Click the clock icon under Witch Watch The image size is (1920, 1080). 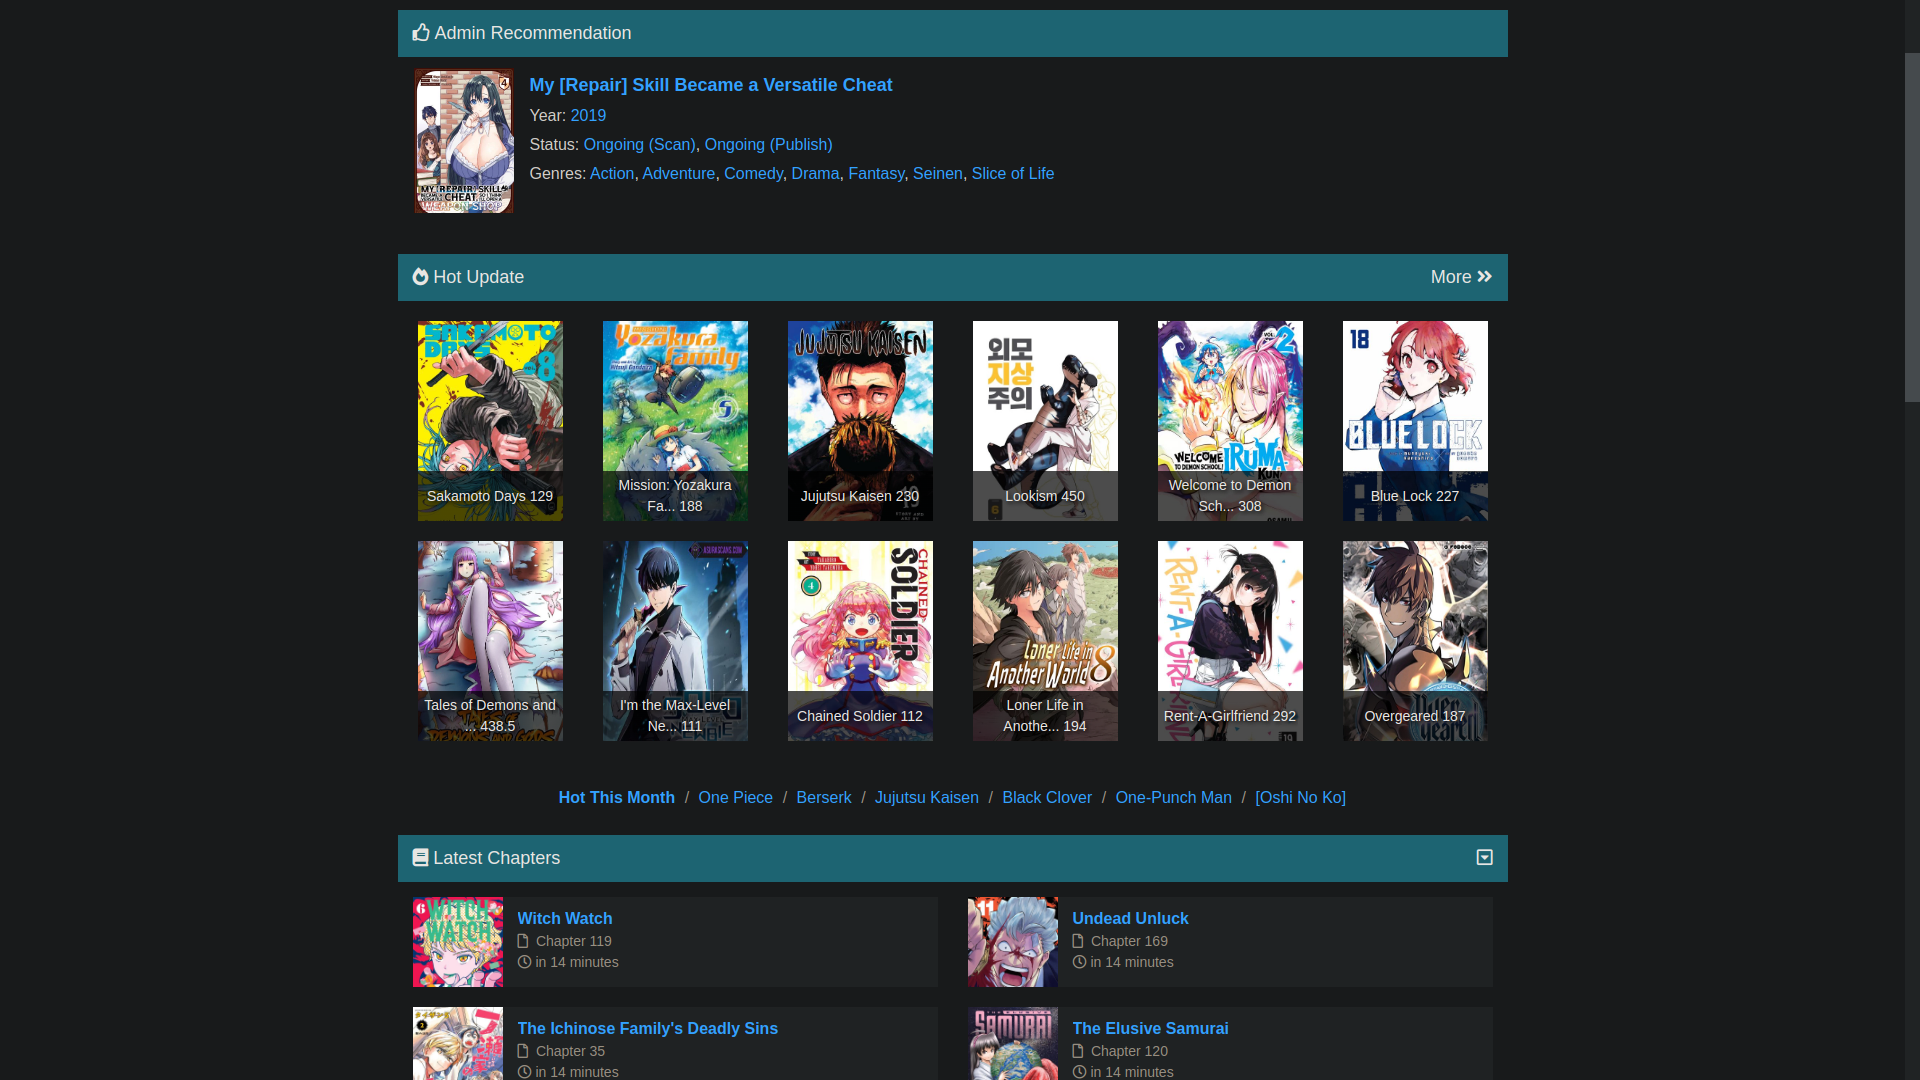point(524,962)
